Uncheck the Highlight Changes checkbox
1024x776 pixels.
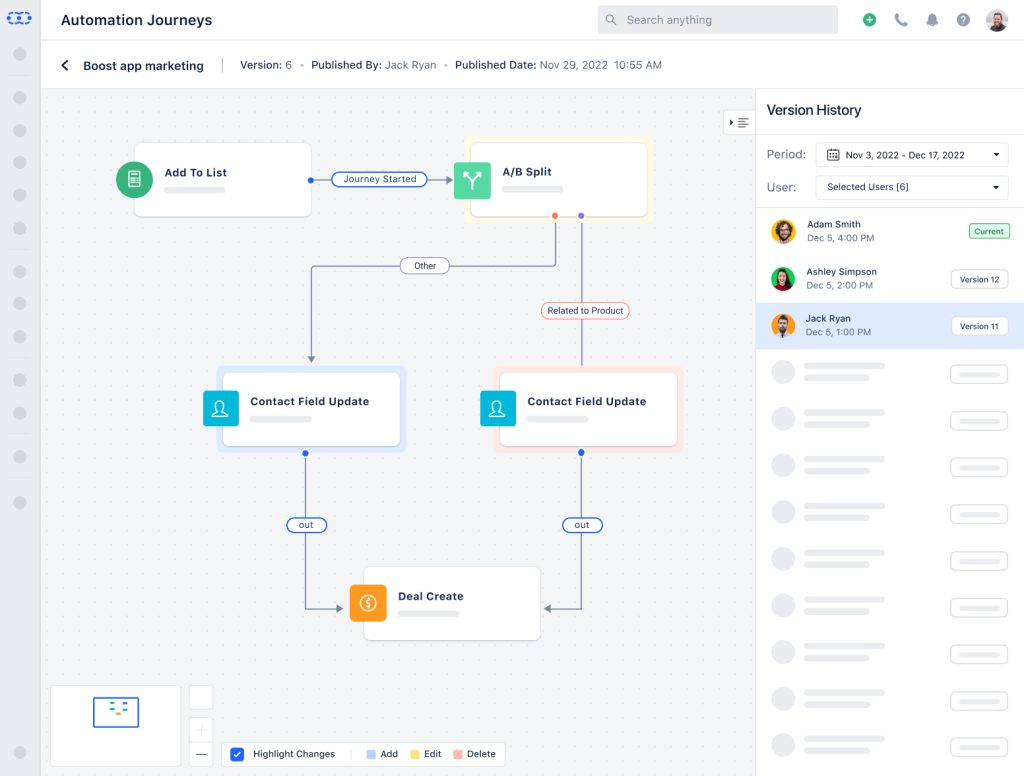(x=237, y=754)
